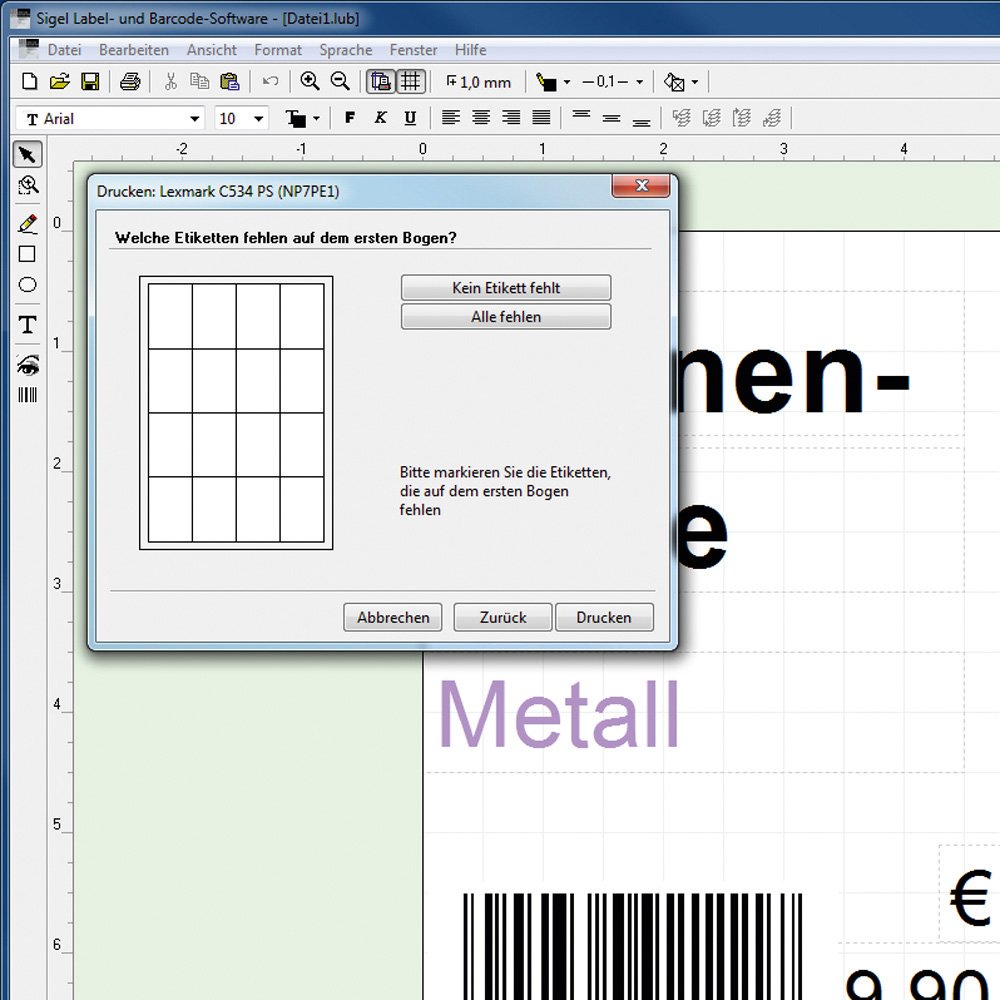Viewport: 1000px width, 1000px height.
Task: Open the line width 0,1 dropdown
Action: coord(639,82)
